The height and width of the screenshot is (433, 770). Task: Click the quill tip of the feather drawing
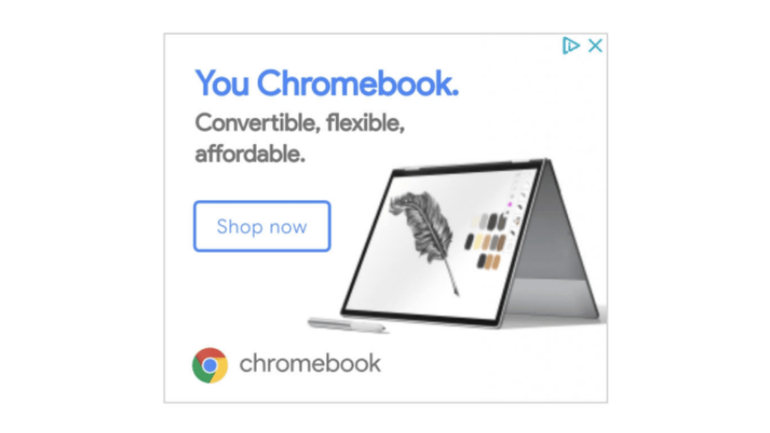455,291
